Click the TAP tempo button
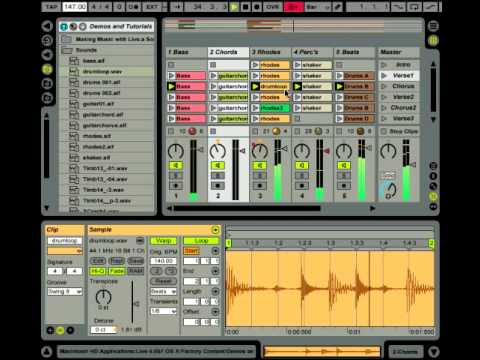This screenshot has height=360, width=480. (x=51, y=7)
